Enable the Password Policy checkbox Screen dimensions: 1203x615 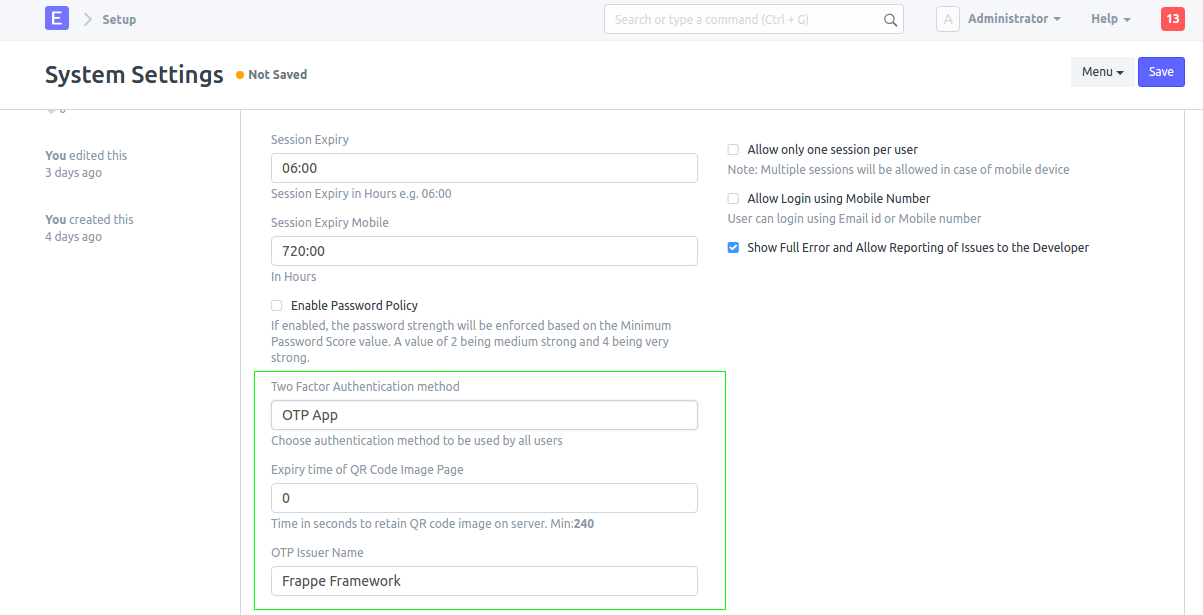276,305
